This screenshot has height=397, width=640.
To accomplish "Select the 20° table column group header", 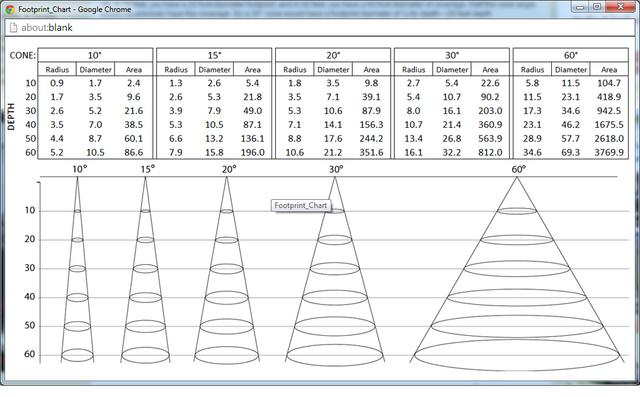I will (x=333, y=55).
